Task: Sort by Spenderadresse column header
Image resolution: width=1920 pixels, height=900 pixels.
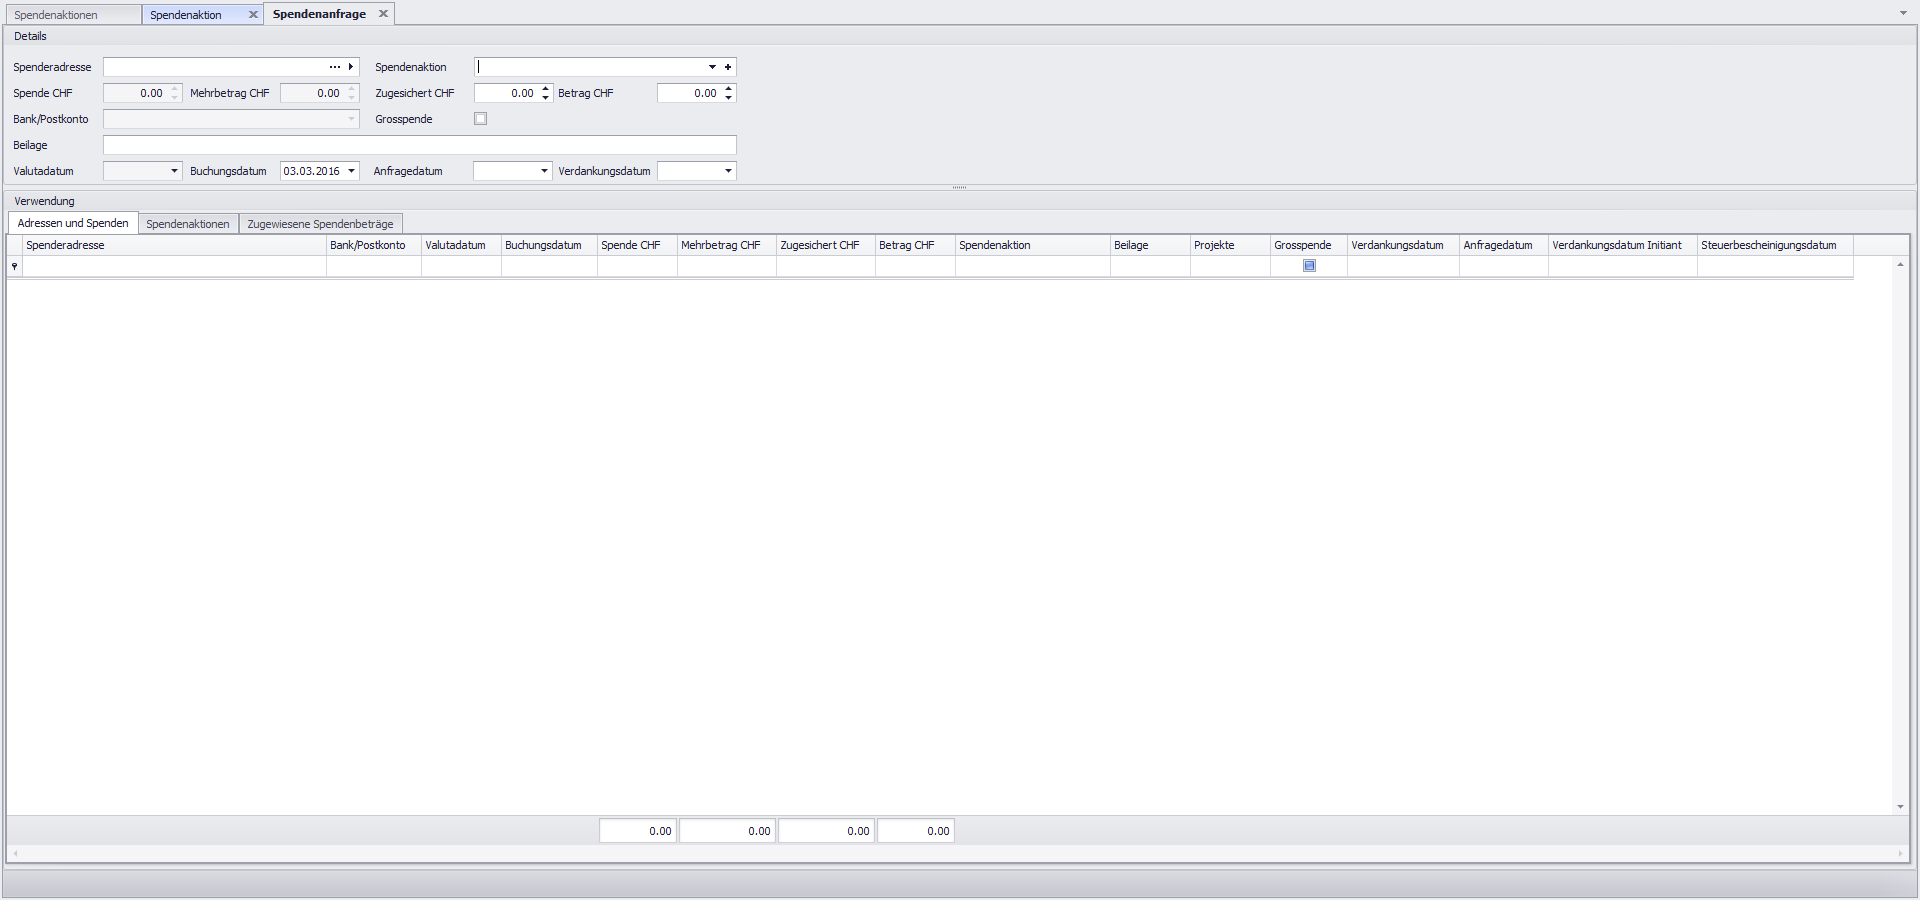Action: coord(175,245)
